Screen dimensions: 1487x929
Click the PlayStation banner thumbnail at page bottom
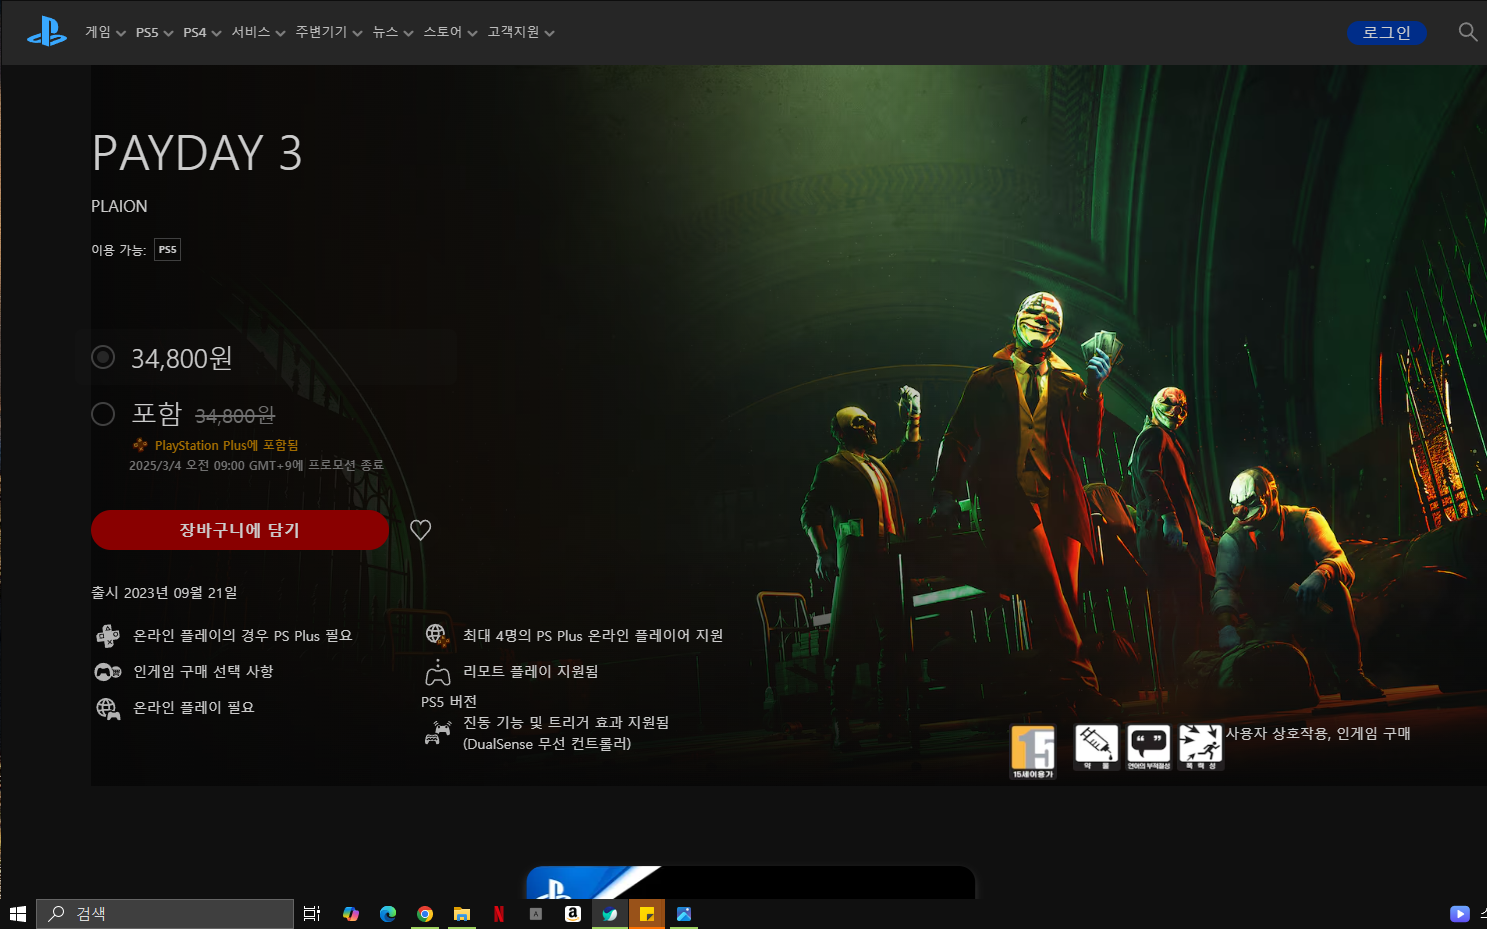coord(750,882)
